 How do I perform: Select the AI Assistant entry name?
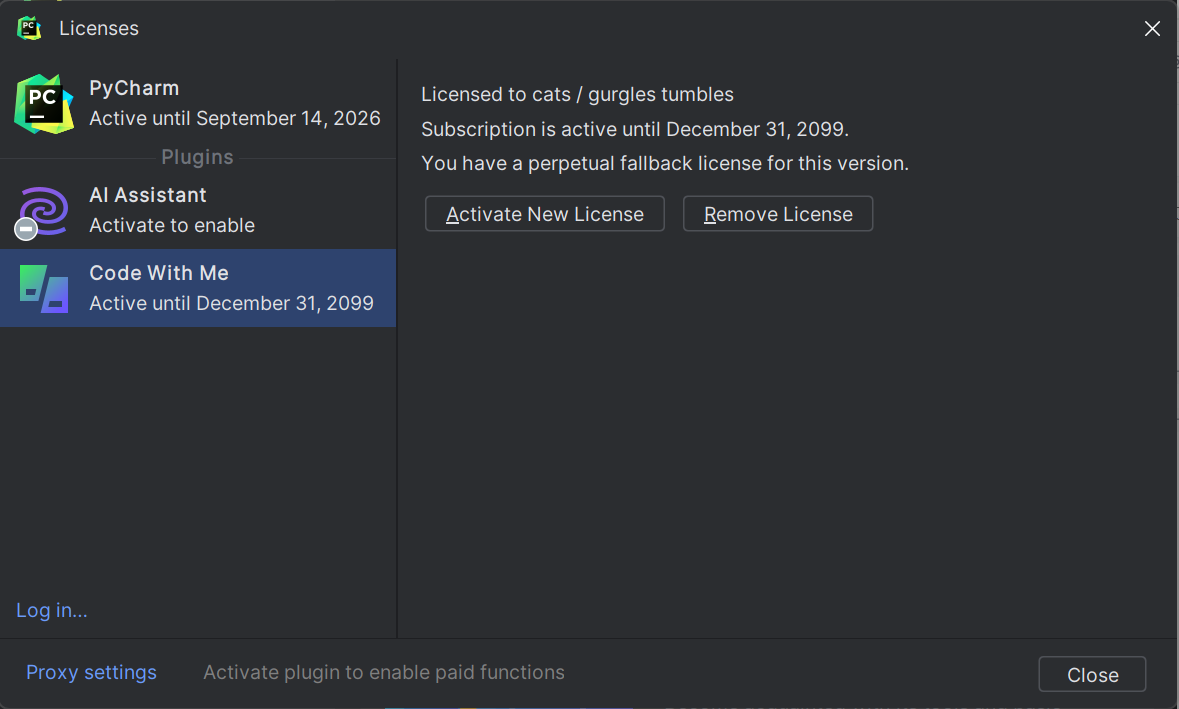(x=148, y=195)
